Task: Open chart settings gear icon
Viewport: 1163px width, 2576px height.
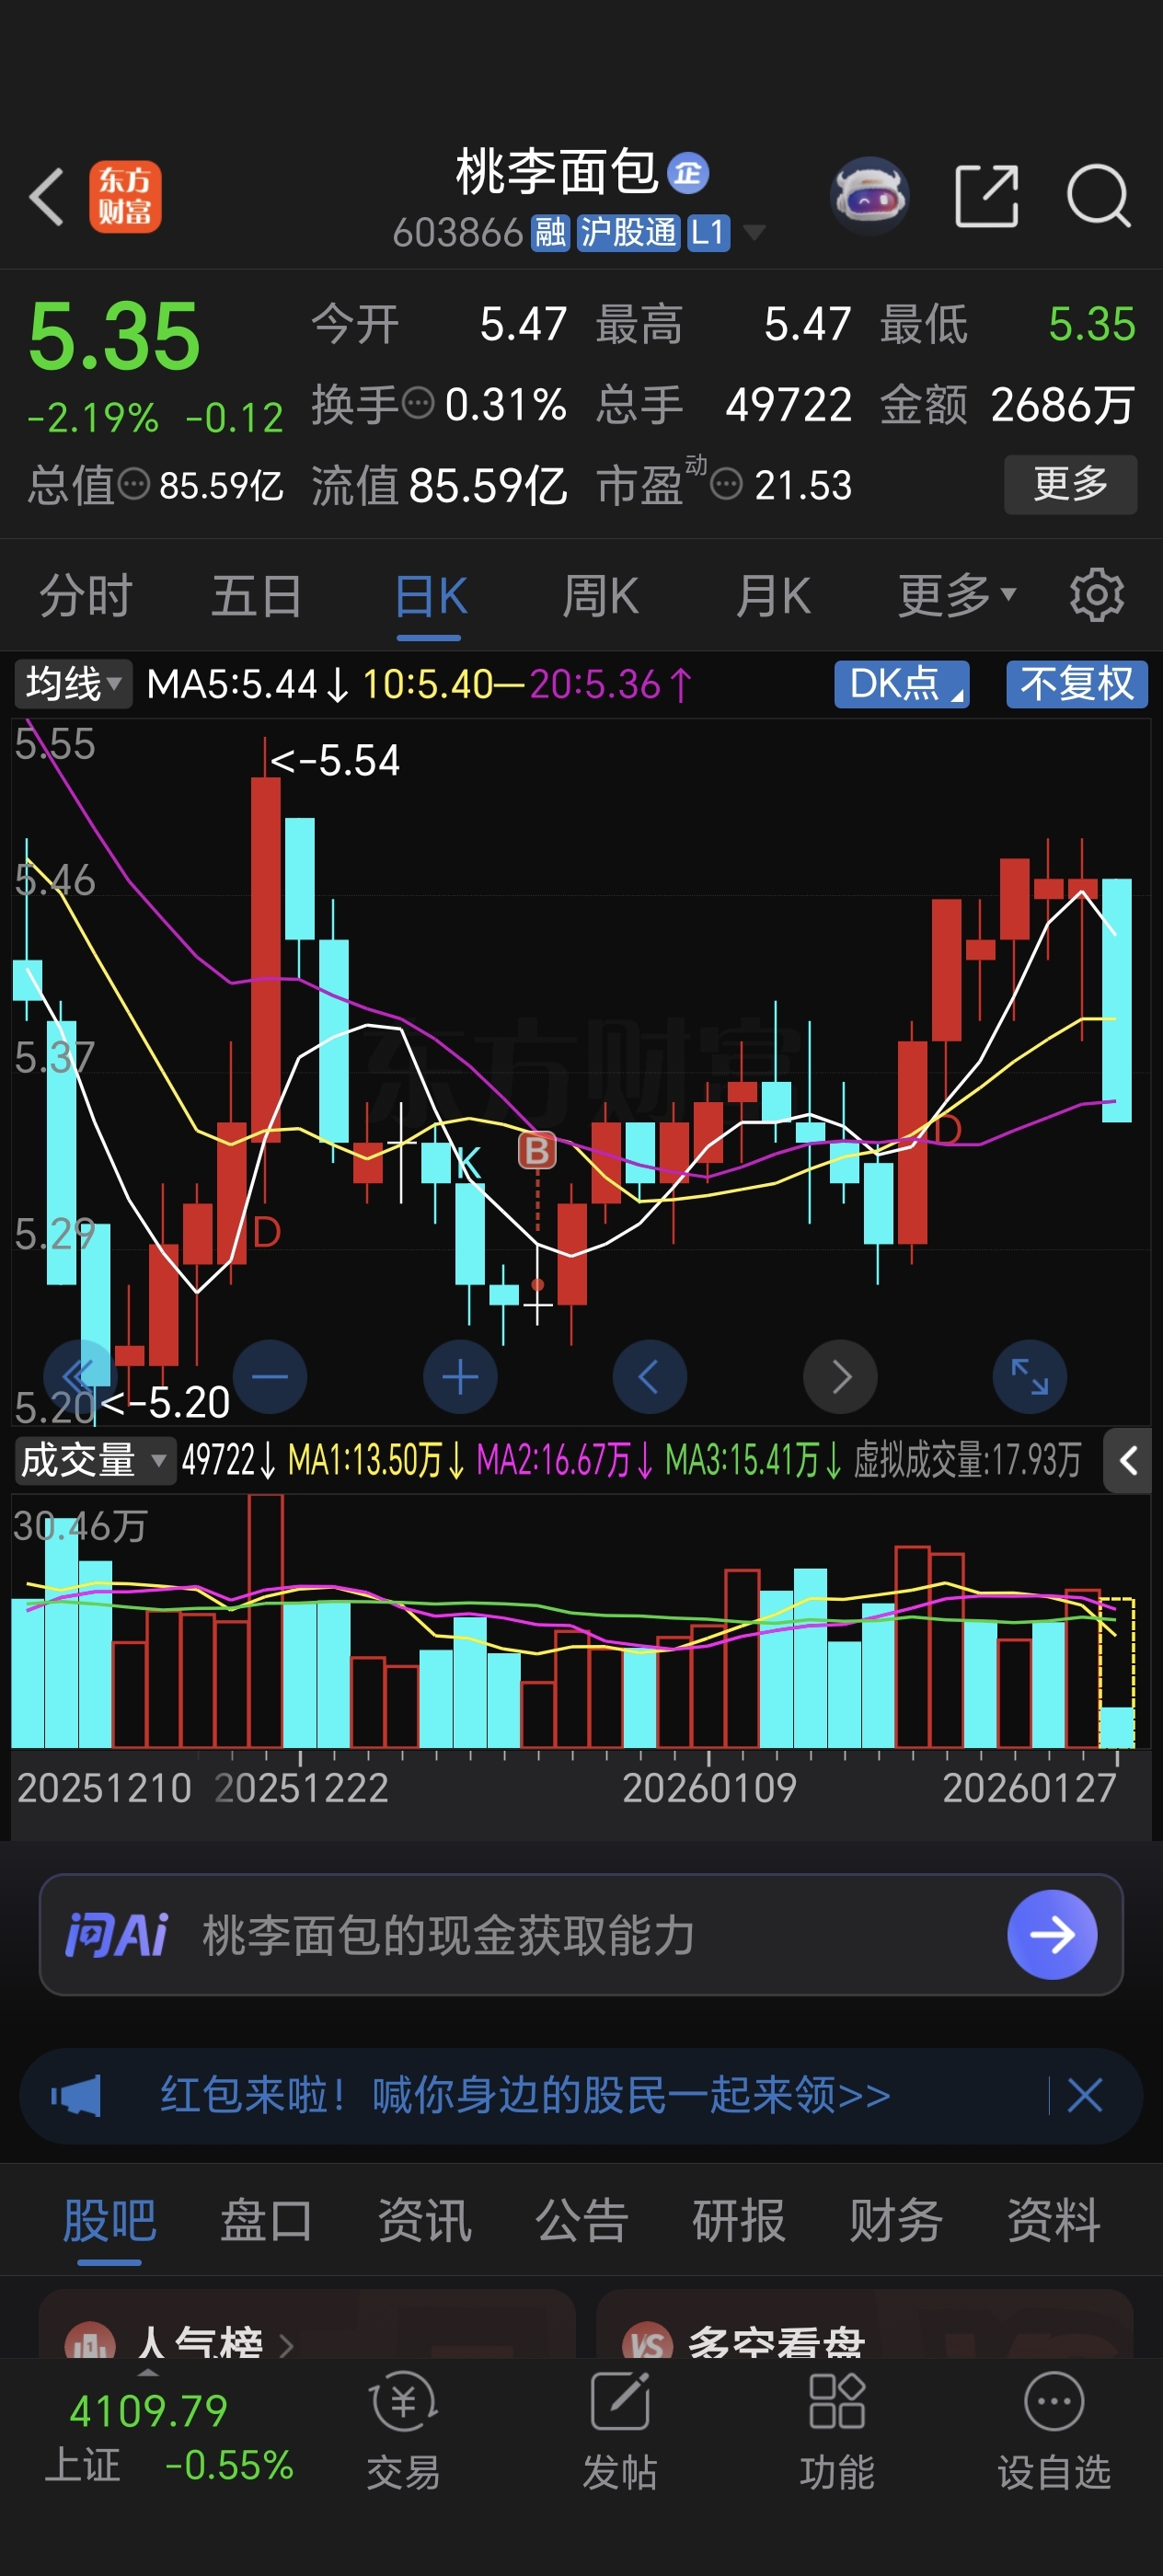Action: point(1097,595)
